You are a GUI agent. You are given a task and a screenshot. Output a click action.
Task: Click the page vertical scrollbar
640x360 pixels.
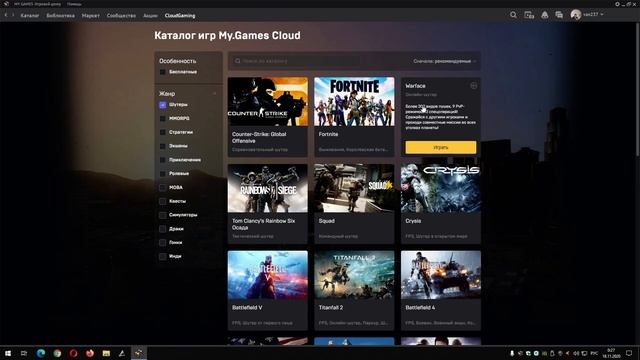click(638, 89)
